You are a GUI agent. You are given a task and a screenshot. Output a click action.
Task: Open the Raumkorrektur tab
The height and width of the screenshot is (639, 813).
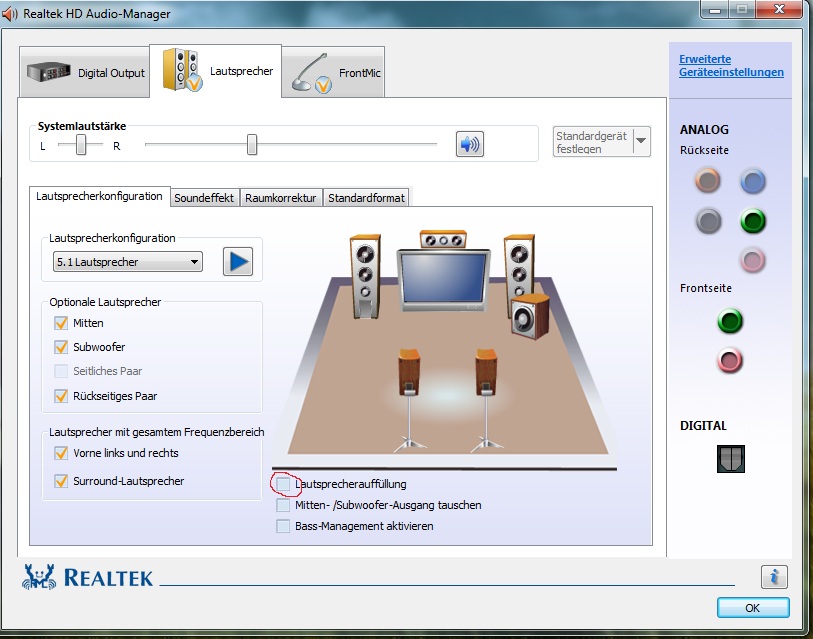tap(281, 198)
